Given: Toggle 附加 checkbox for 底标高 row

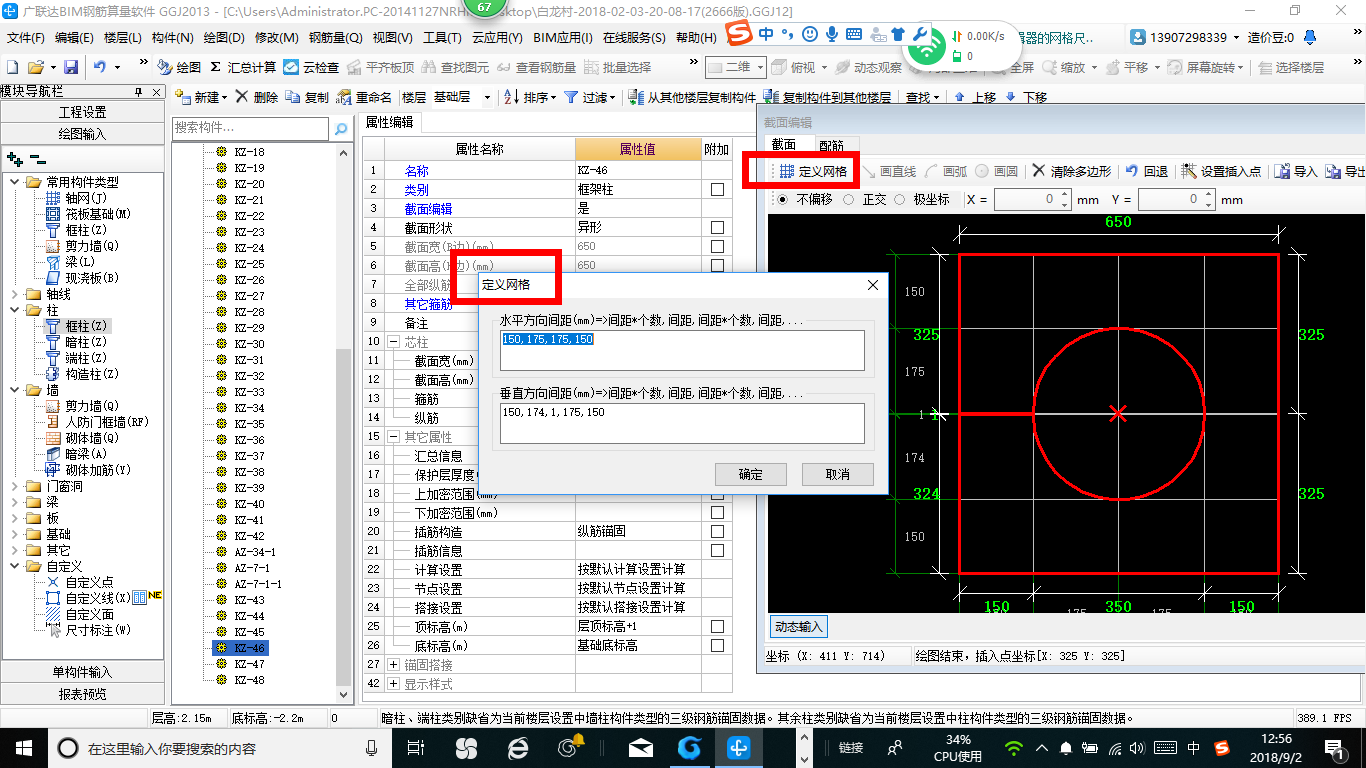Looking at the screenshot, I should 717,645.
